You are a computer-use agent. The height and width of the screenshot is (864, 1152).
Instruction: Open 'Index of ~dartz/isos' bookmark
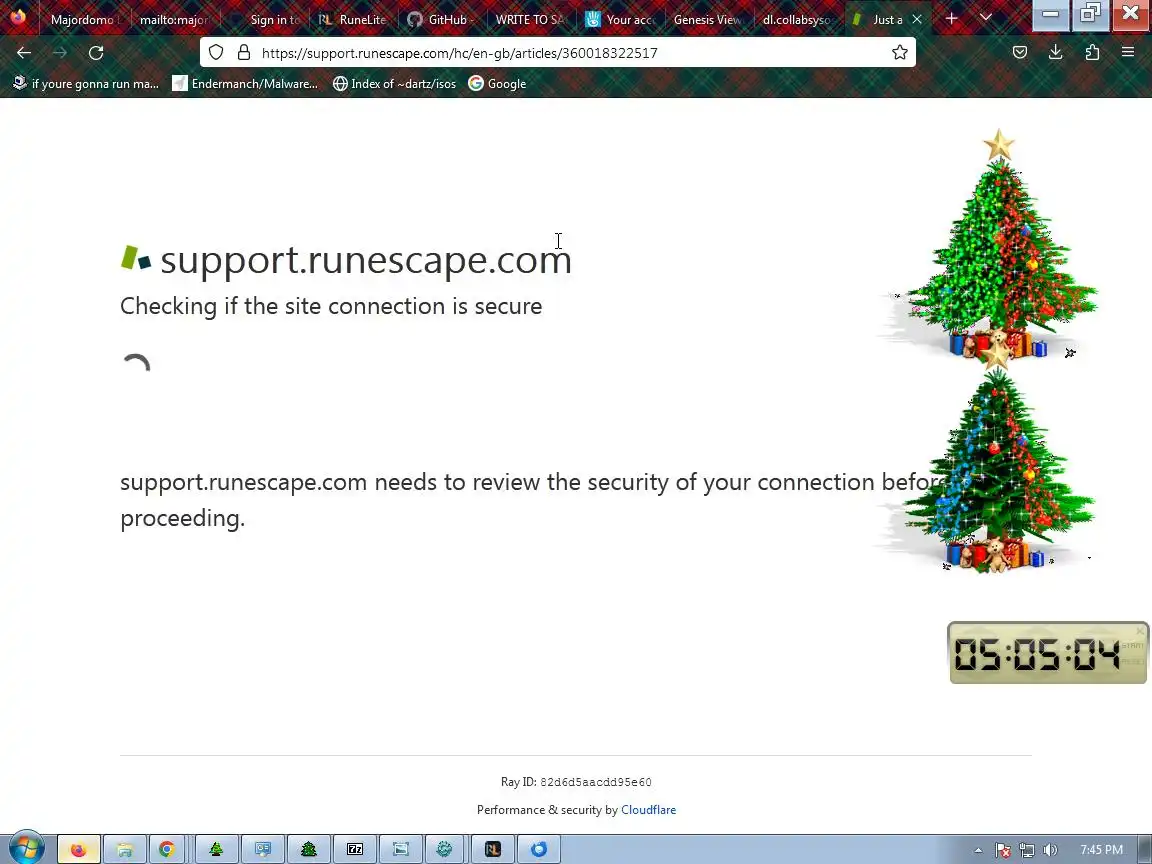coord(395,84)
